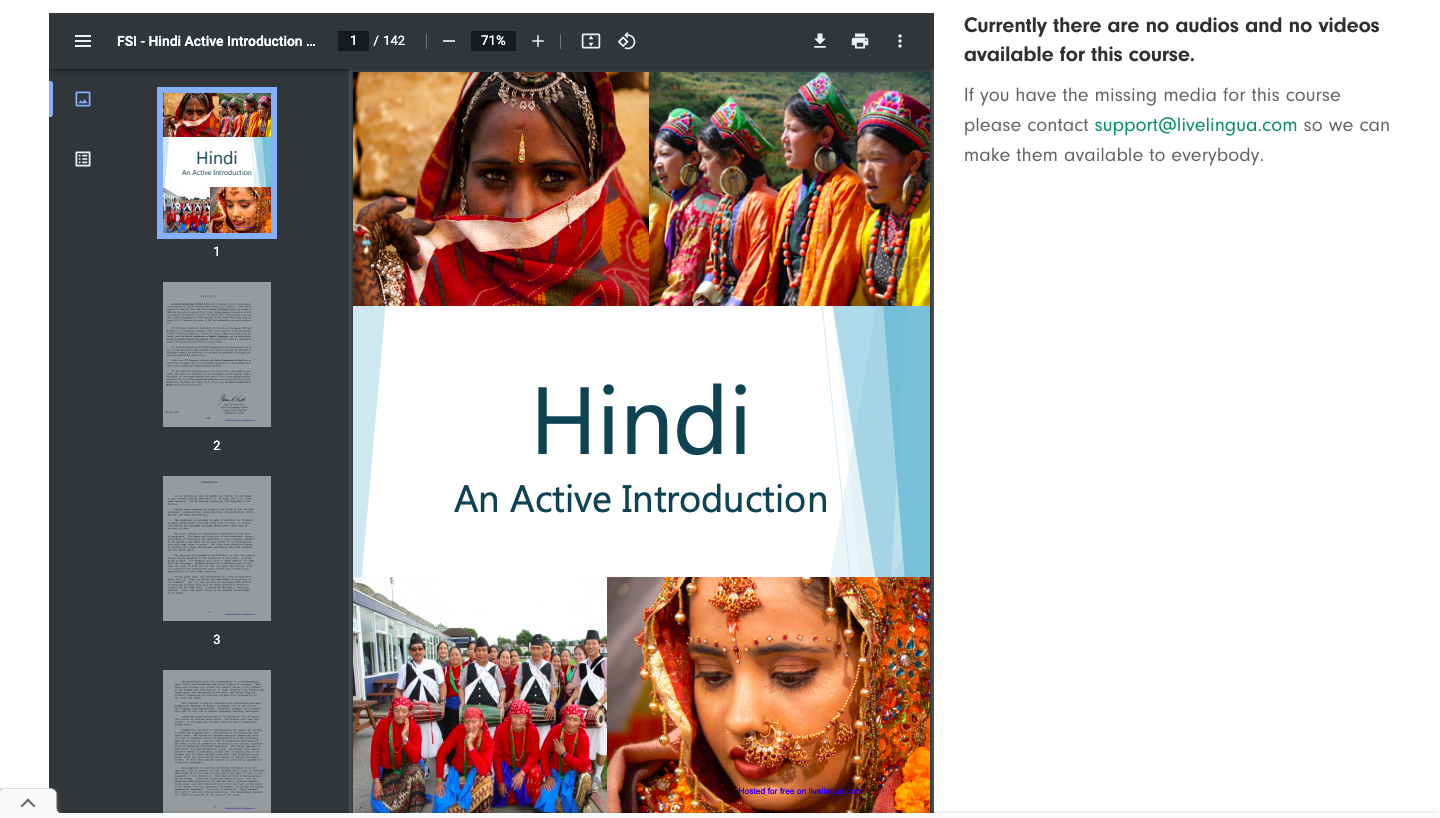Switch to thumbnail view in sidebar

(83, 99)
